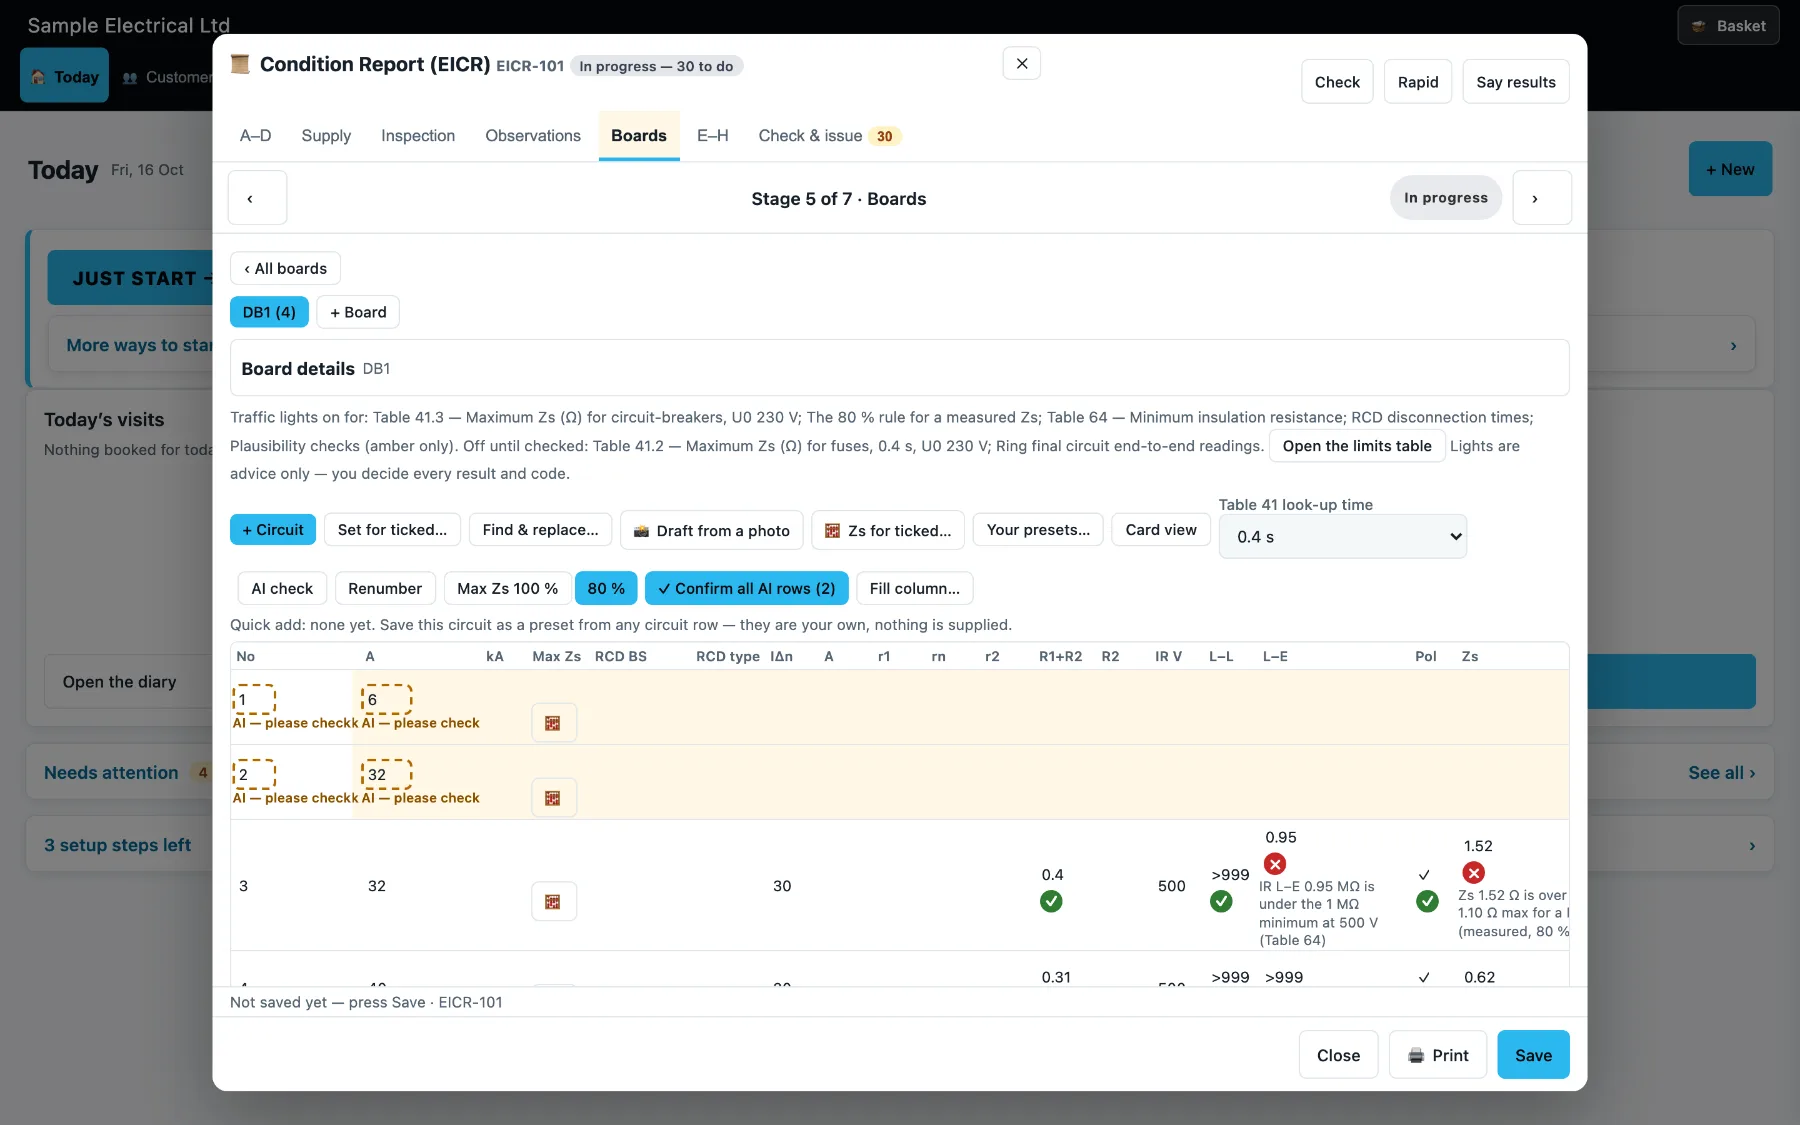The width and height of the screenshot is (1800, 1125).
Task: Open Your presets menu
Action: 1038,530
